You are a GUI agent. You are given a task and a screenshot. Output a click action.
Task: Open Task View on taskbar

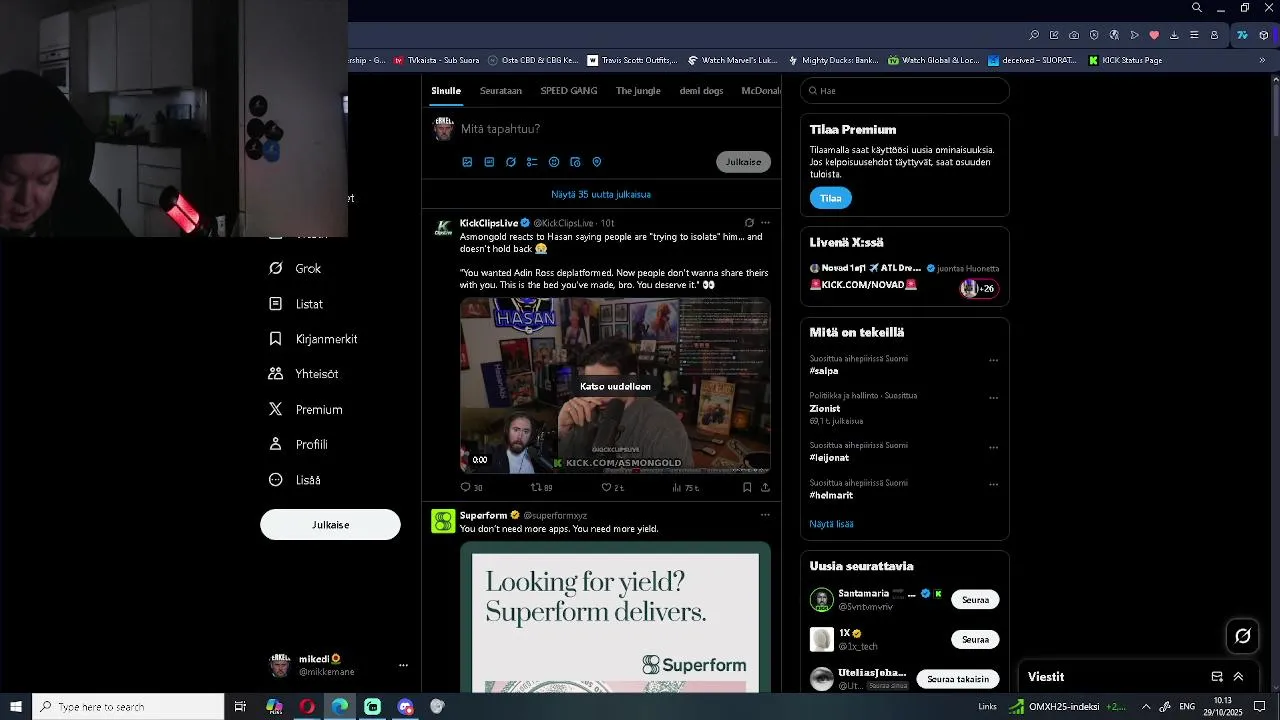pyautogui.click(x=240, y=707)
